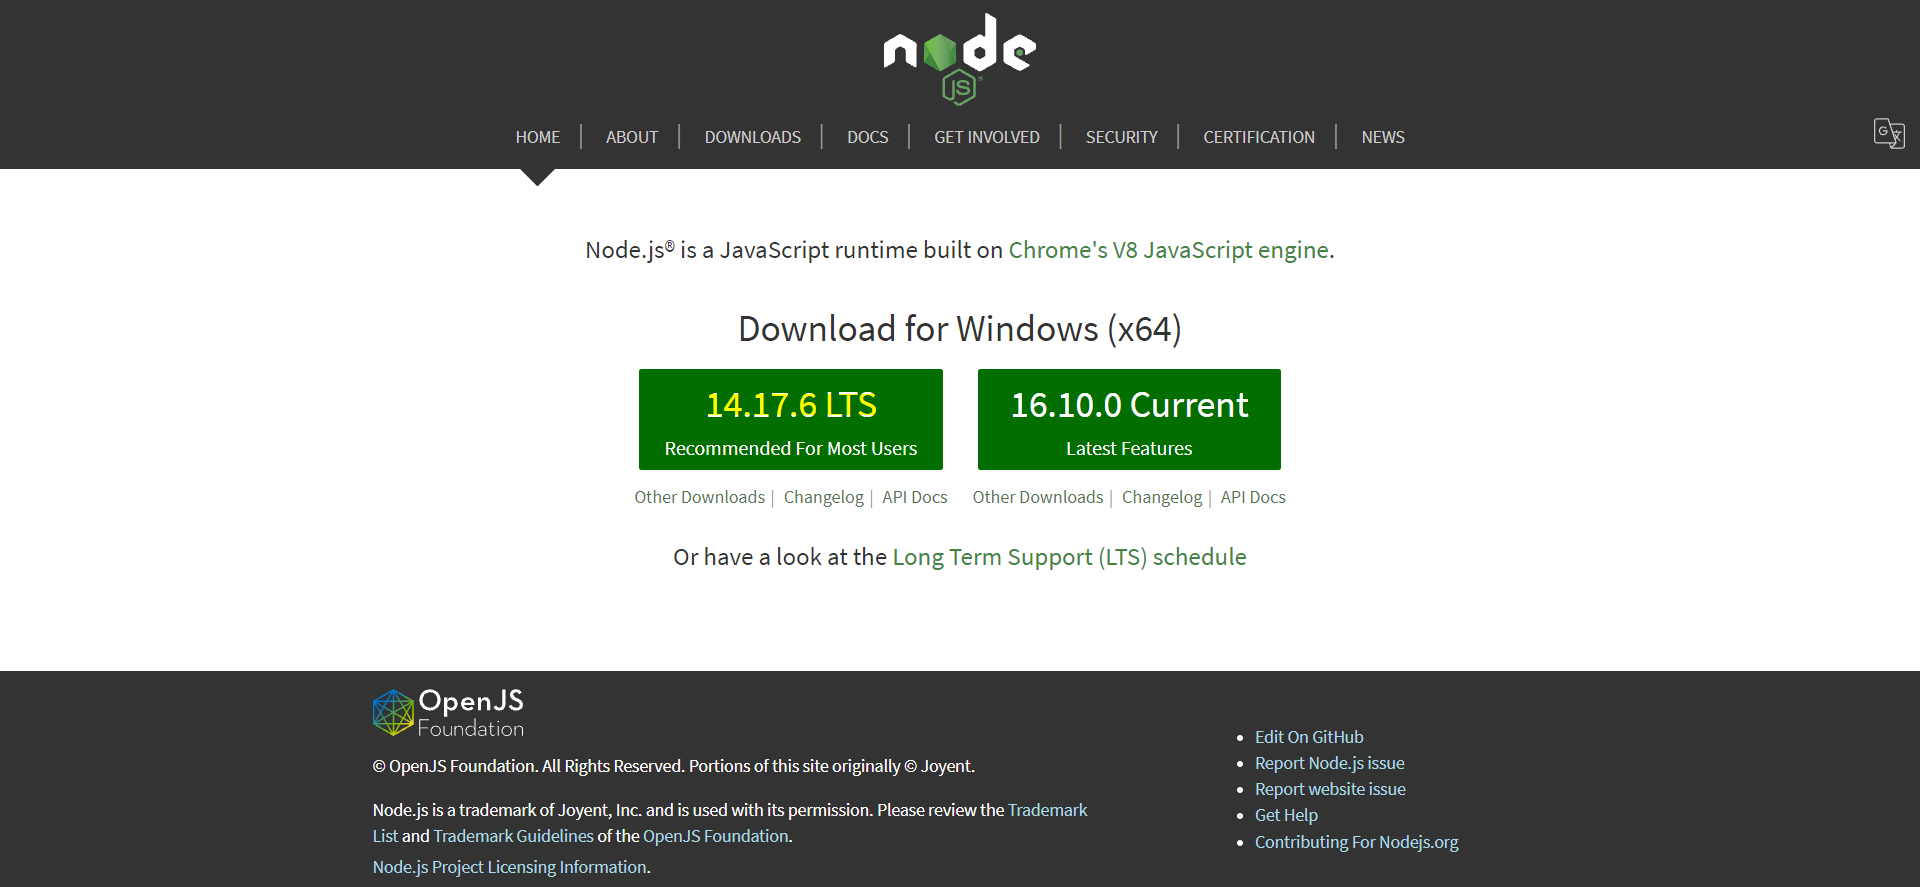Screen dimensions: 1920x887
Task: Click Edit On GitHub link
Action: [x=1309, y=737]
